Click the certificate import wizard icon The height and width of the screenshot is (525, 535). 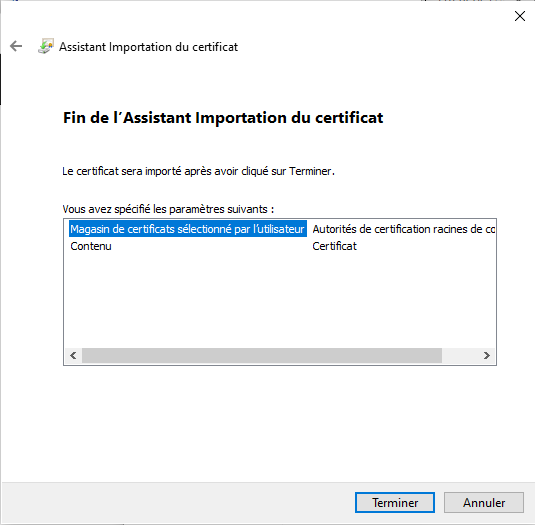[x=46, y=46]
